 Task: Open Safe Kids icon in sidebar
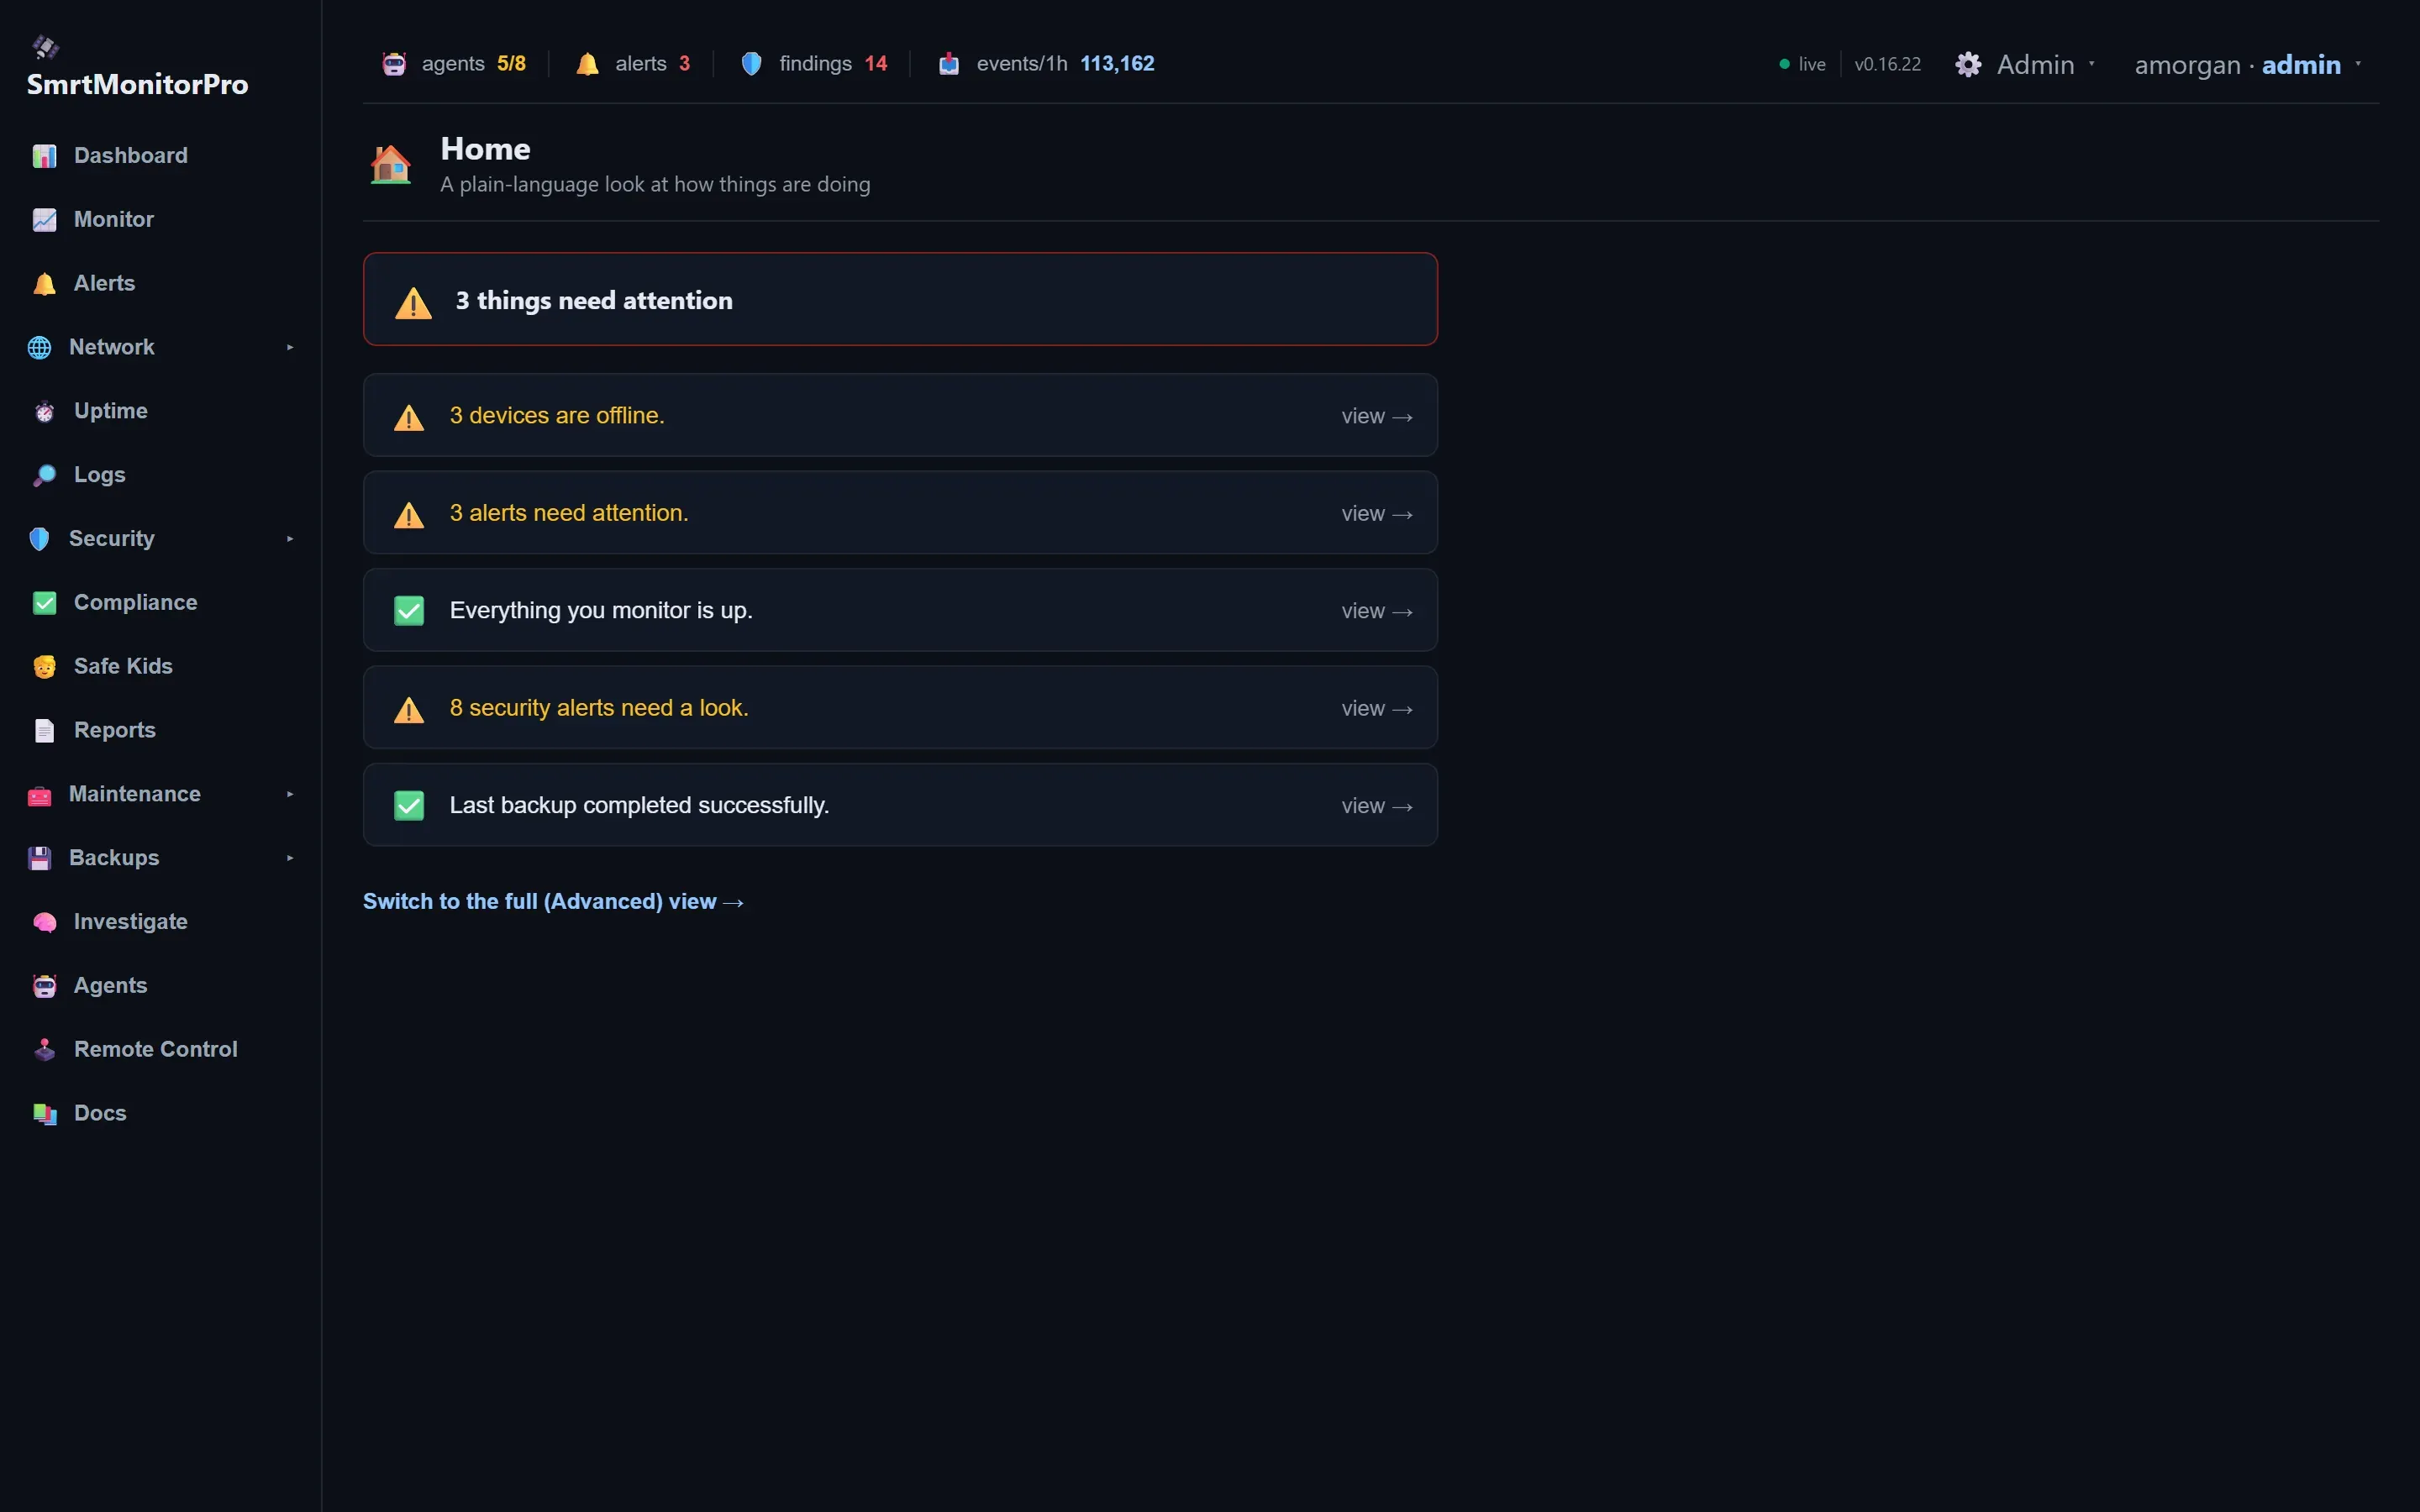44,667
